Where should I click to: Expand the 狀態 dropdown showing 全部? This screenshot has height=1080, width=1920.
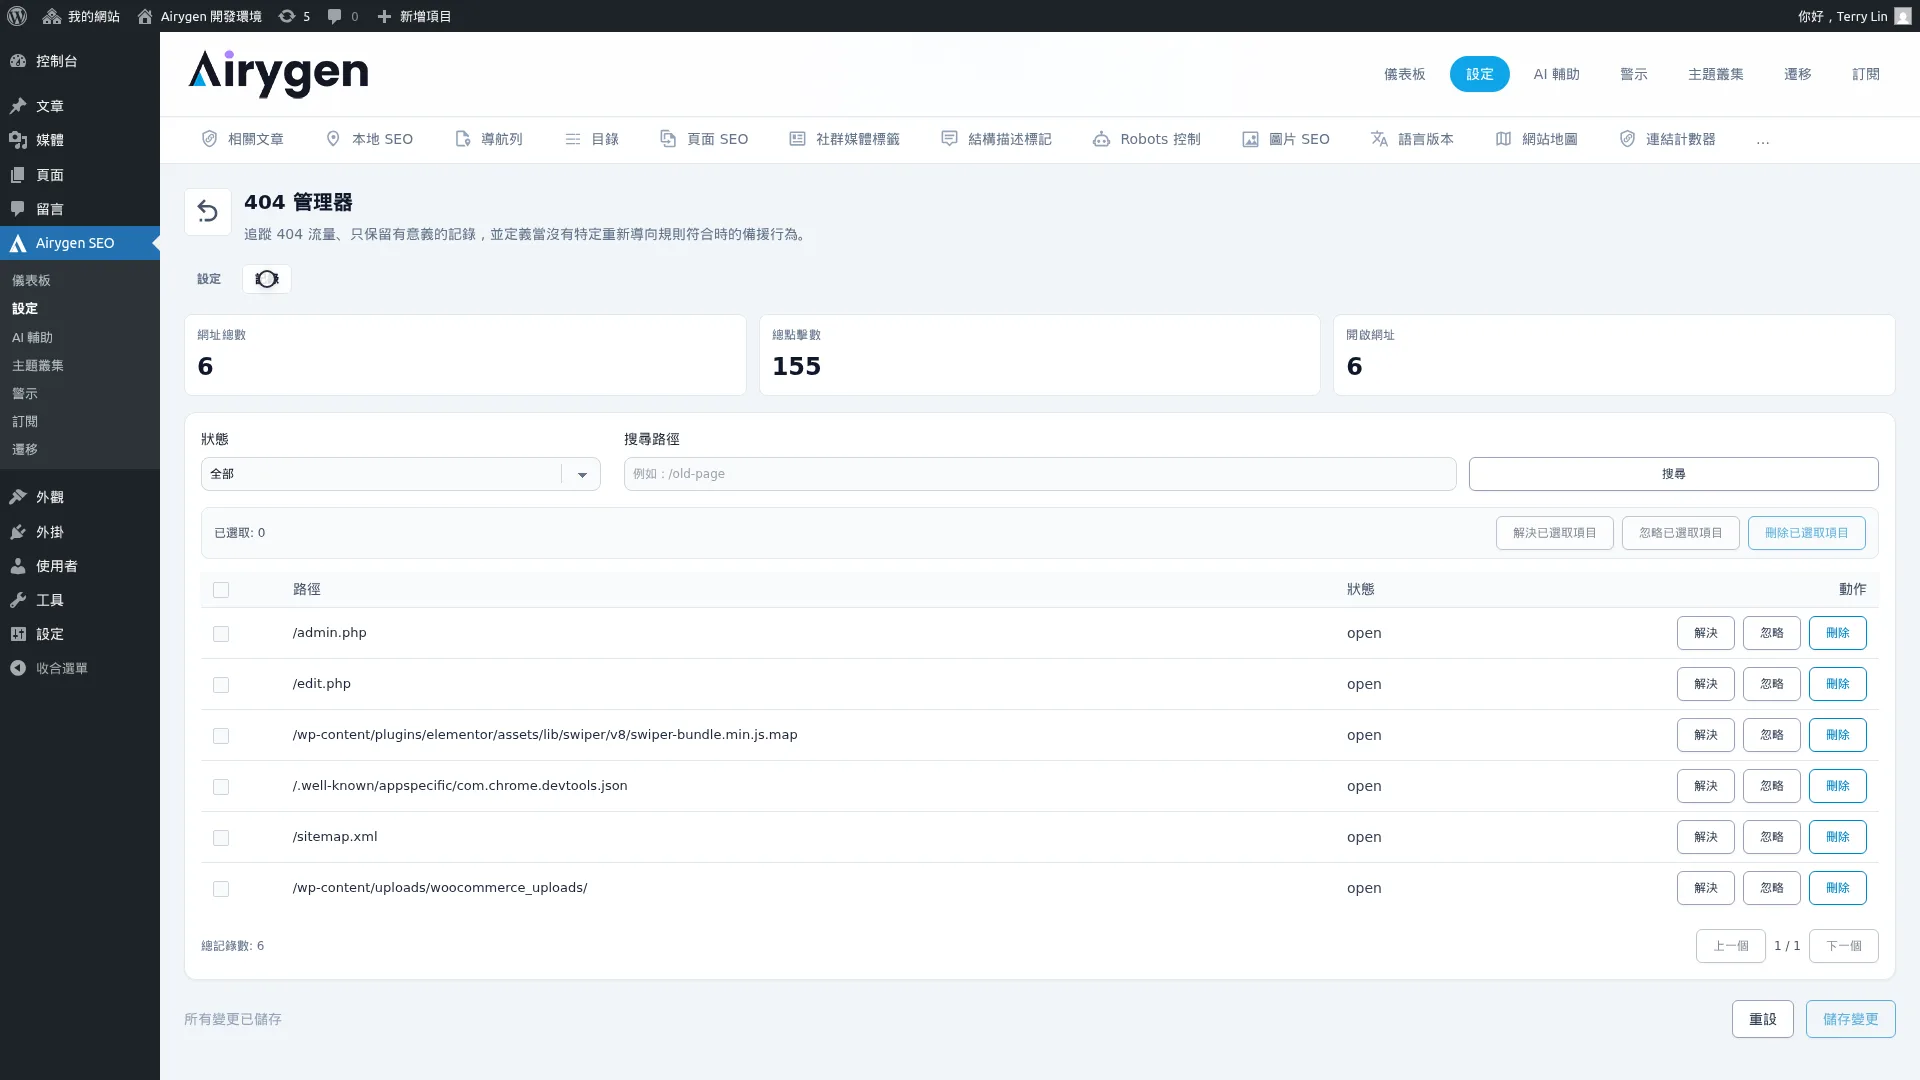401,474
